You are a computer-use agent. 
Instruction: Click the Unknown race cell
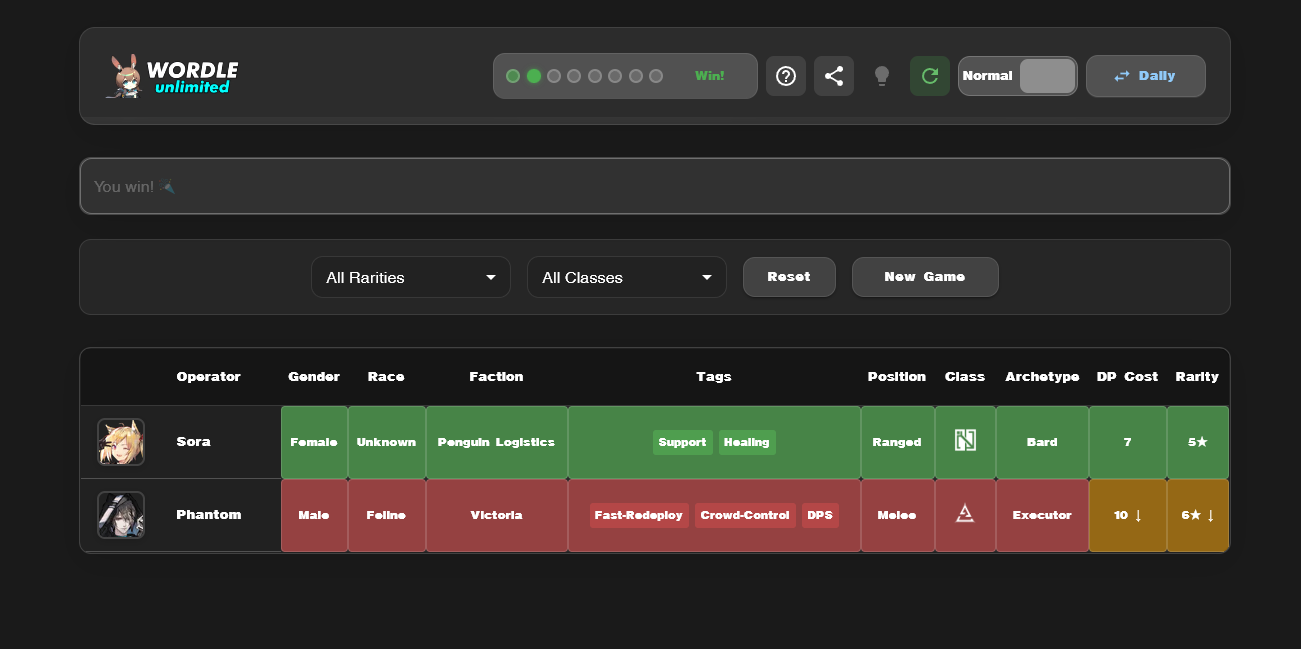point(386,442)
